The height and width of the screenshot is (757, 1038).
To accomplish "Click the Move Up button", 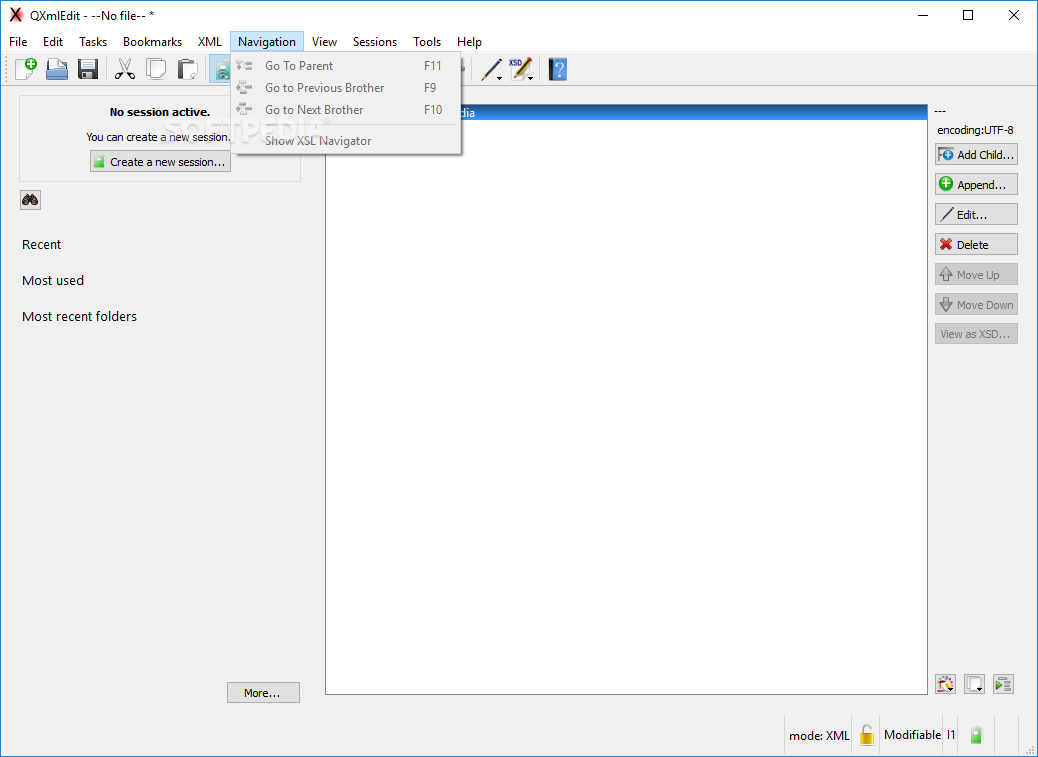I will (x=976, y=275).
